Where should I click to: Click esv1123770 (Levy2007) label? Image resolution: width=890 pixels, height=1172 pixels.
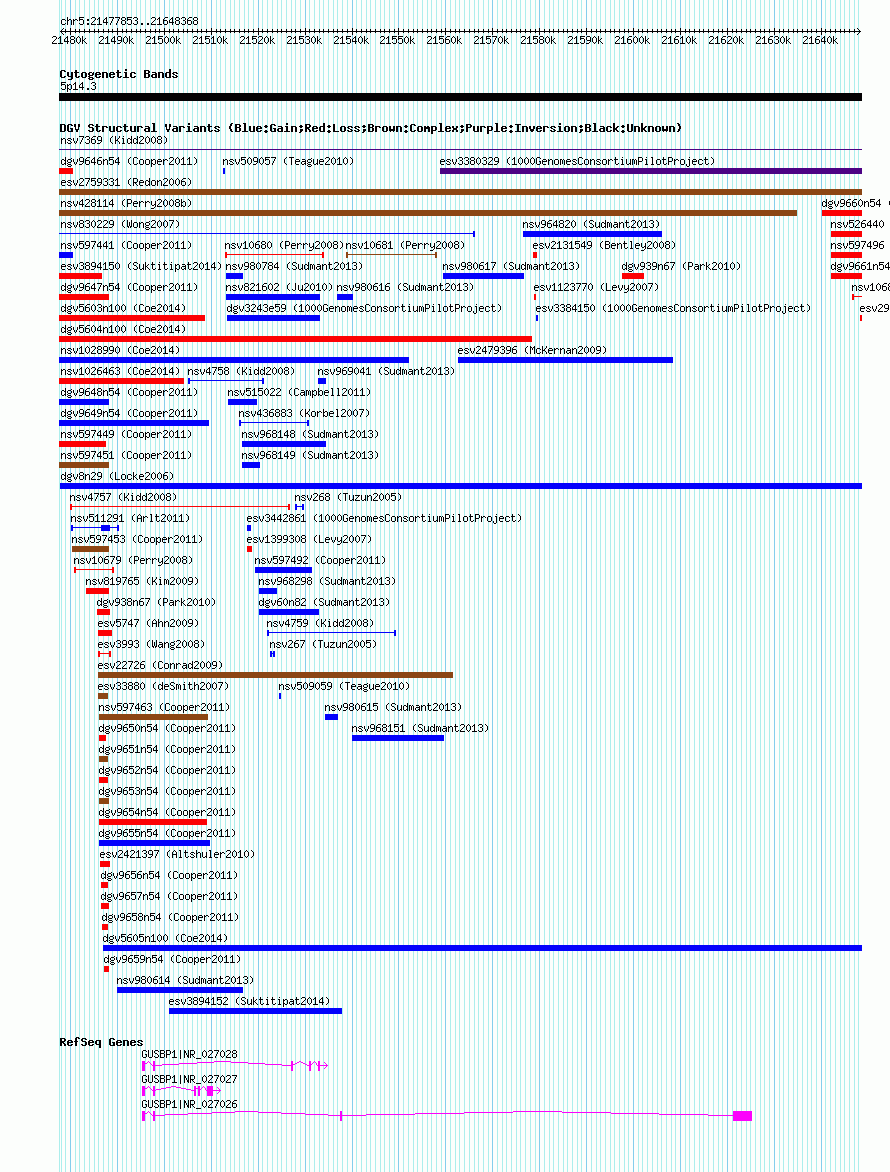[596, 287]
